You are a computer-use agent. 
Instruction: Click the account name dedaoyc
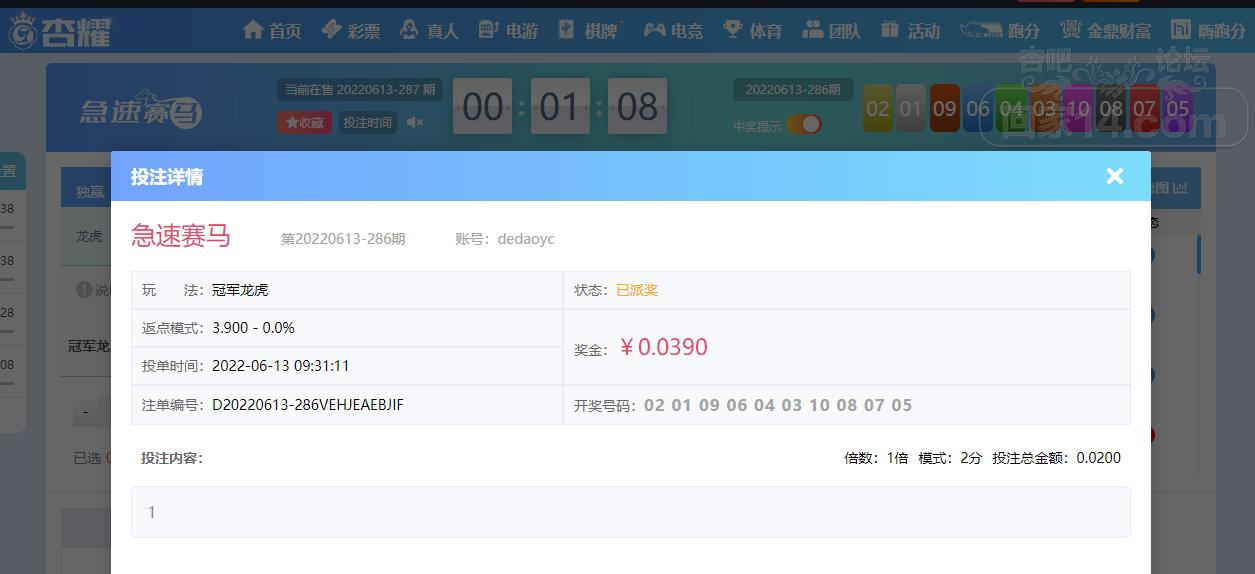526,239
